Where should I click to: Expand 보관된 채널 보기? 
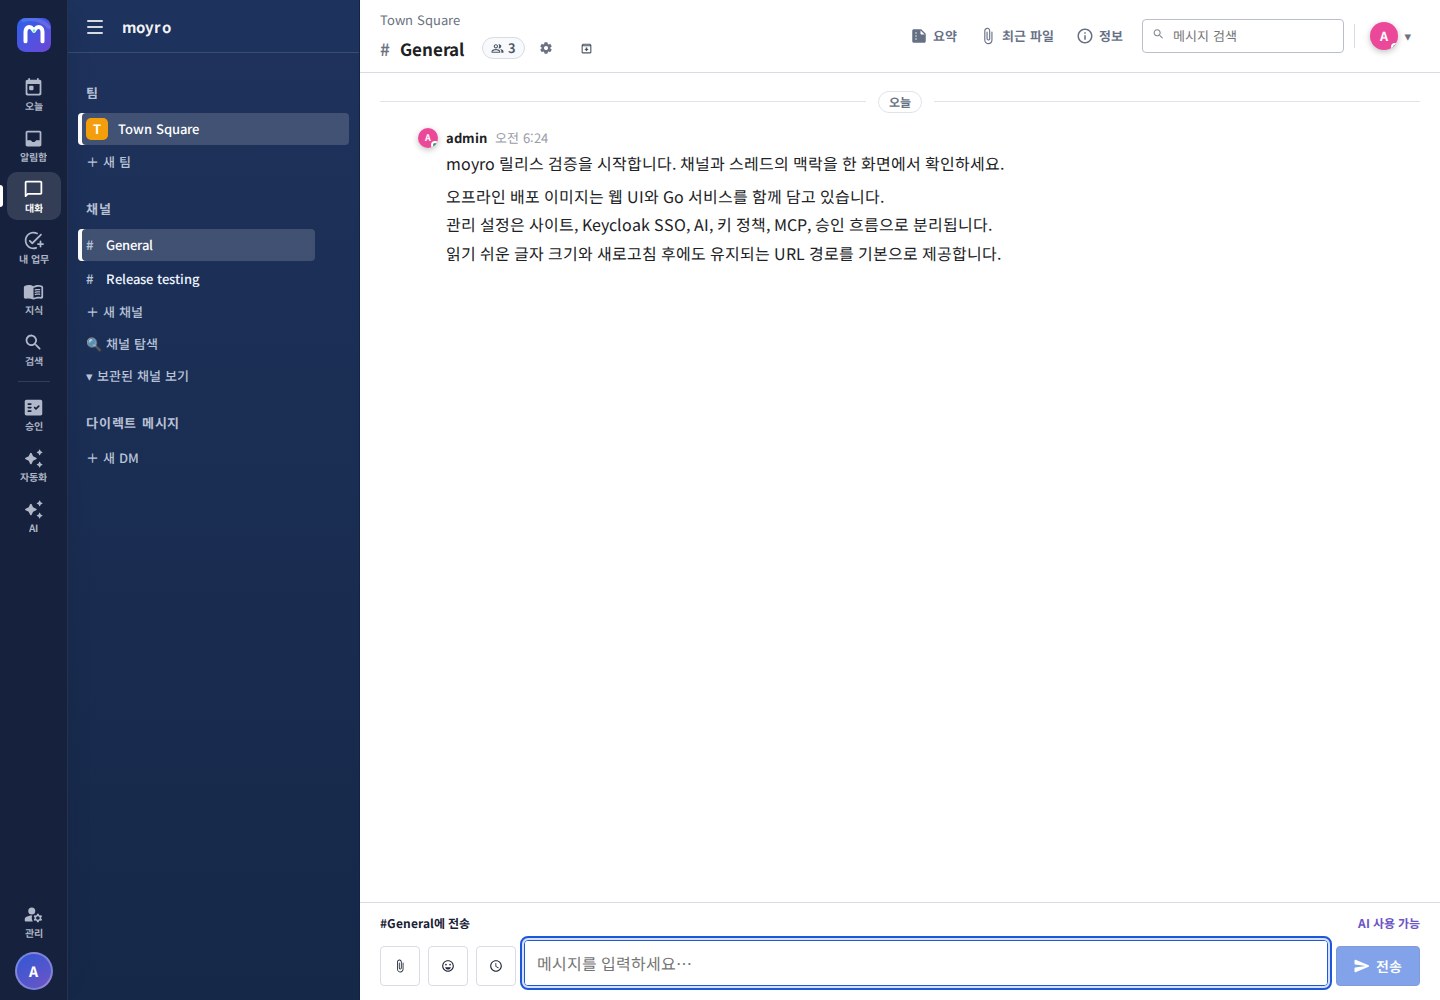tap(137, 376)
